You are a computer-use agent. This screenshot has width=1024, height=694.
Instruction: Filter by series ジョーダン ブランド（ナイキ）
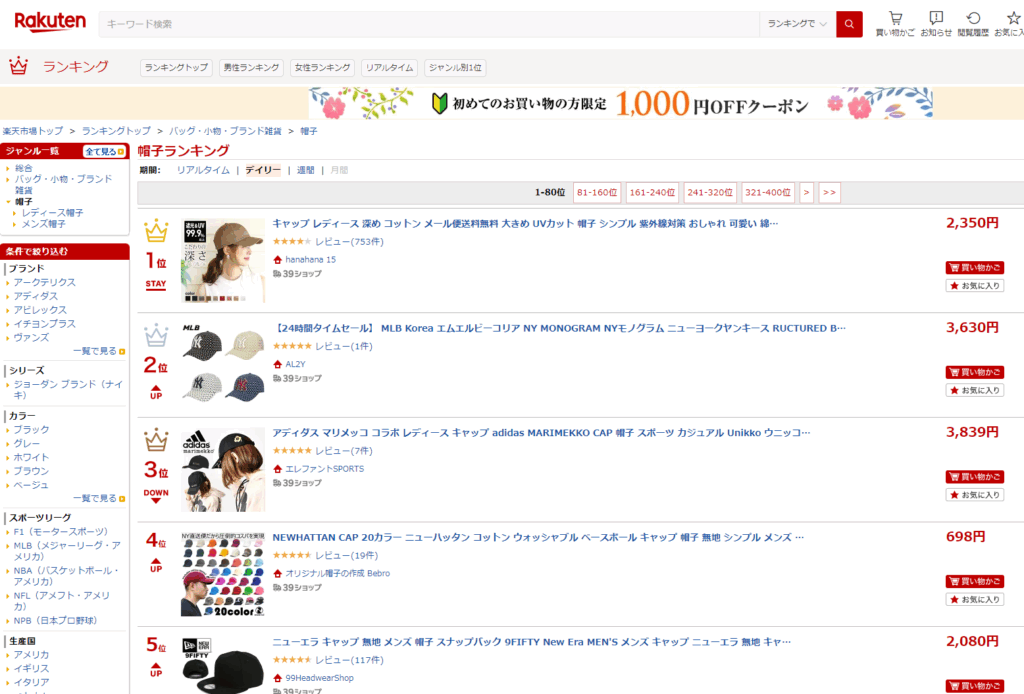[x=68, y=390]
